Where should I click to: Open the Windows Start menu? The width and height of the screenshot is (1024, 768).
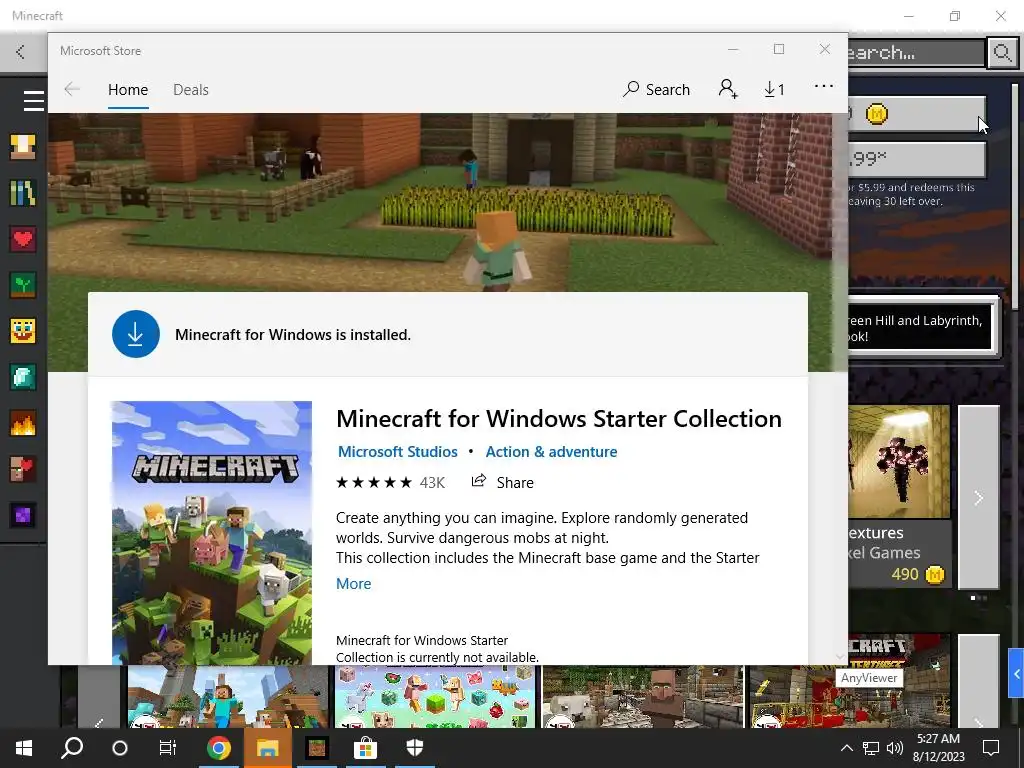[x=24, y=748]
